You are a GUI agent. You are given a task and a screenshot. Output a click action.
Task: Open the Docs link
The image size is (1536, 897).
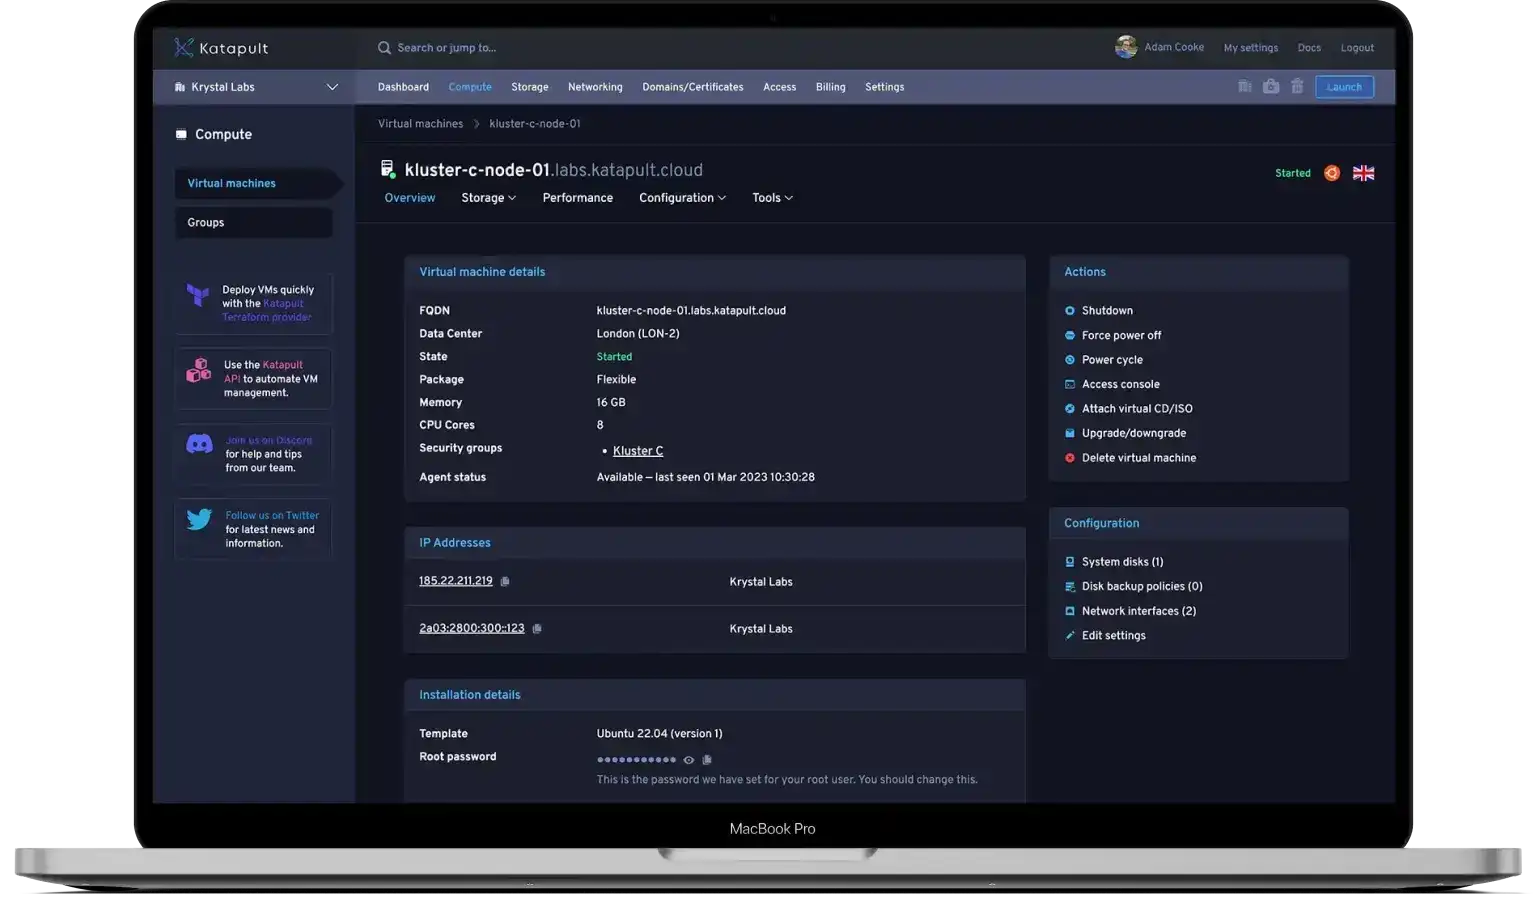(1309, 48)
